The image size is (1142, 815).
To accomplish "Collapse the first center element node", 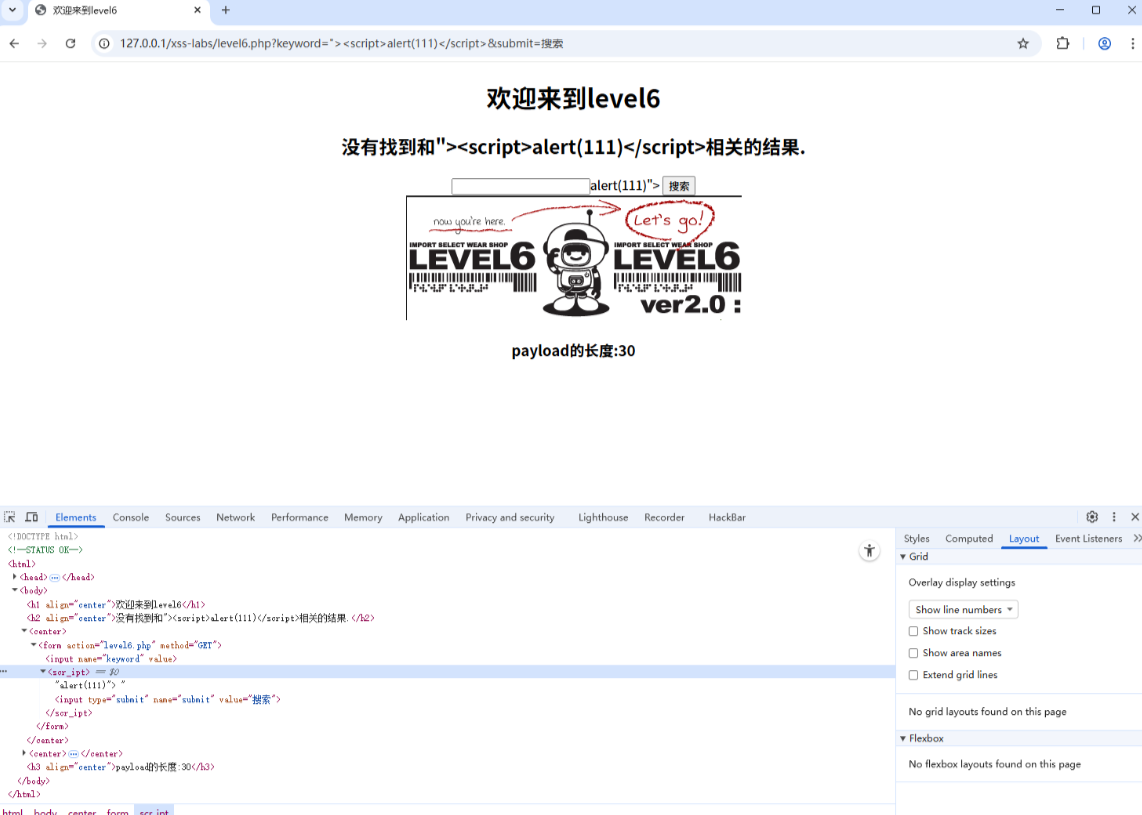I will point(24,631).
